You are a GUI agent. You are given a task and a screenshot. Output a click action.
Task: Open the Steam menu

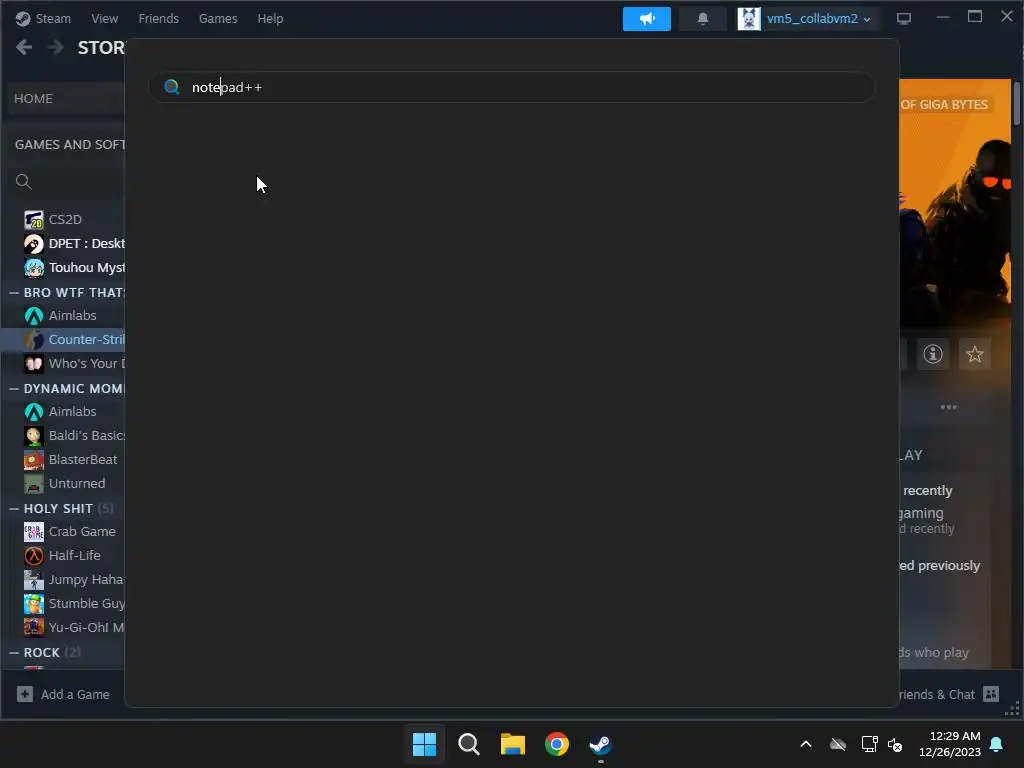[43, 18]
